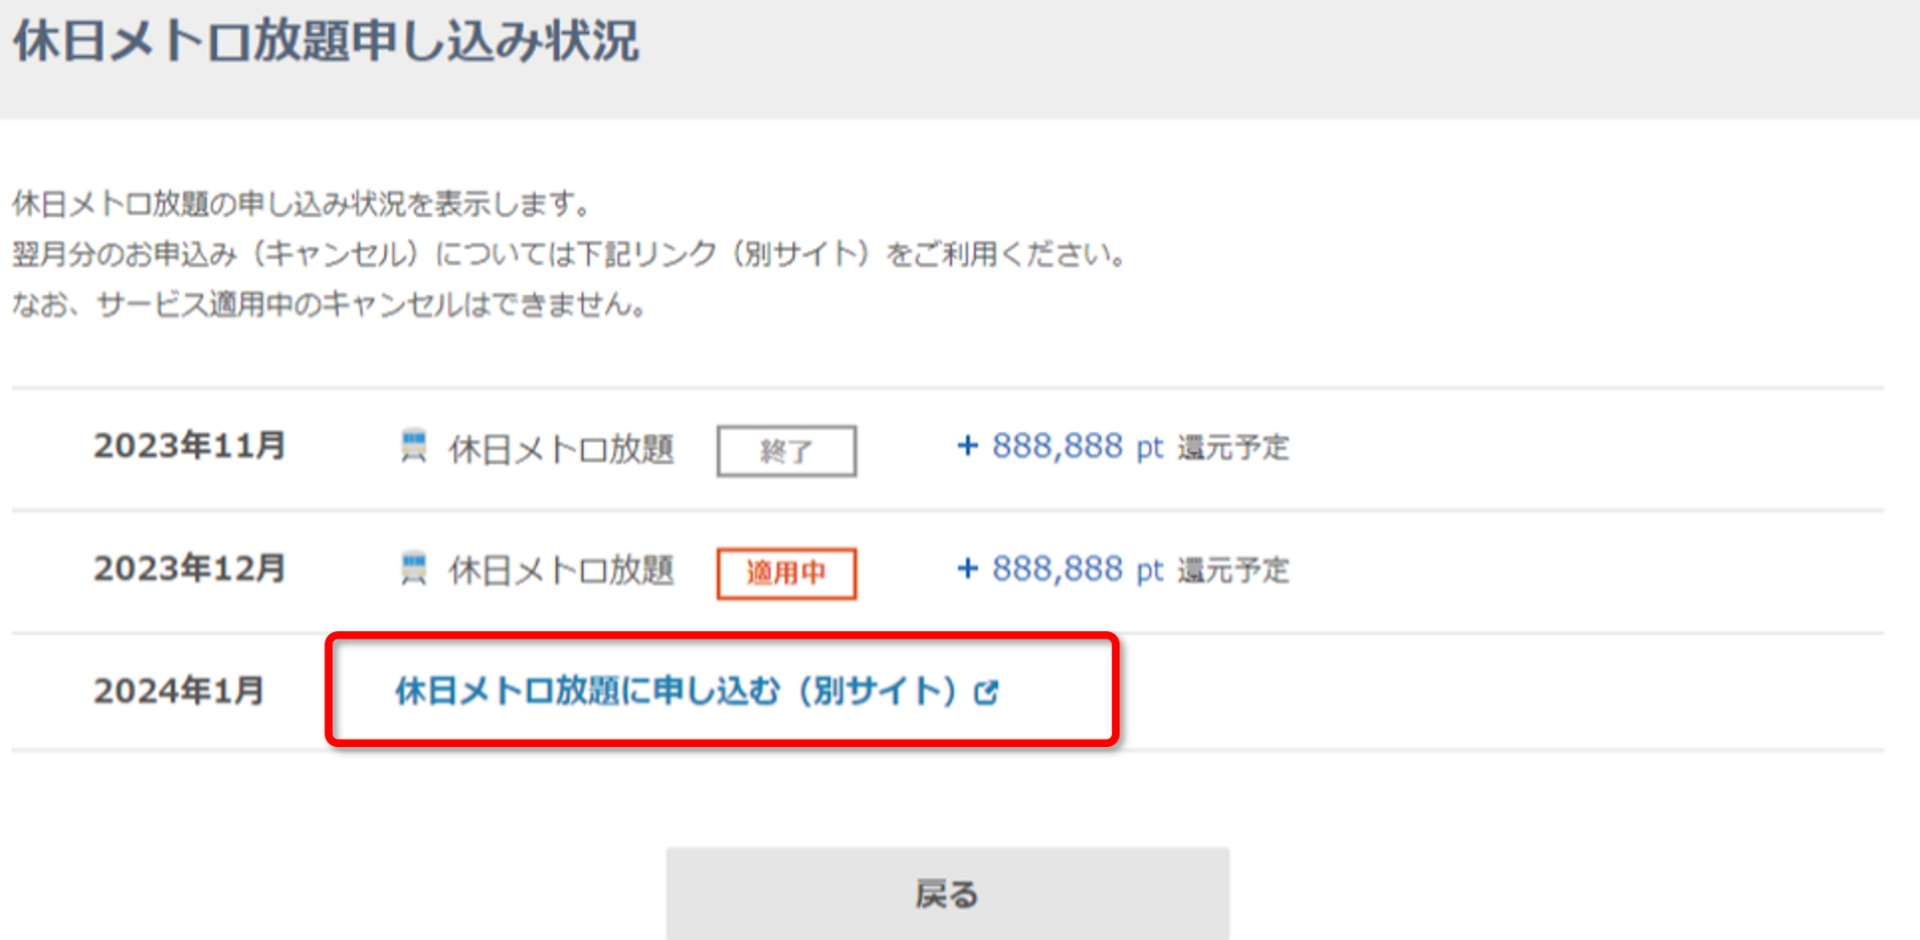Click the 終了 status badge
1920x940 pixels.
(x=786, y=450)
